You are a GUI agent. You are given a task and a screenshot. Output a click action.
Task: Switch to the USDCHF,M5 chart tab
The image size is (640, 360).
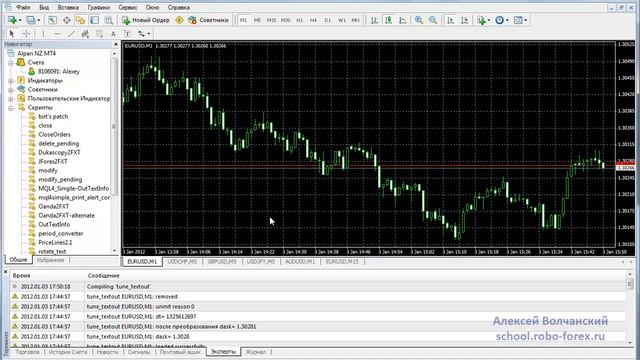(x=182, y=262)
